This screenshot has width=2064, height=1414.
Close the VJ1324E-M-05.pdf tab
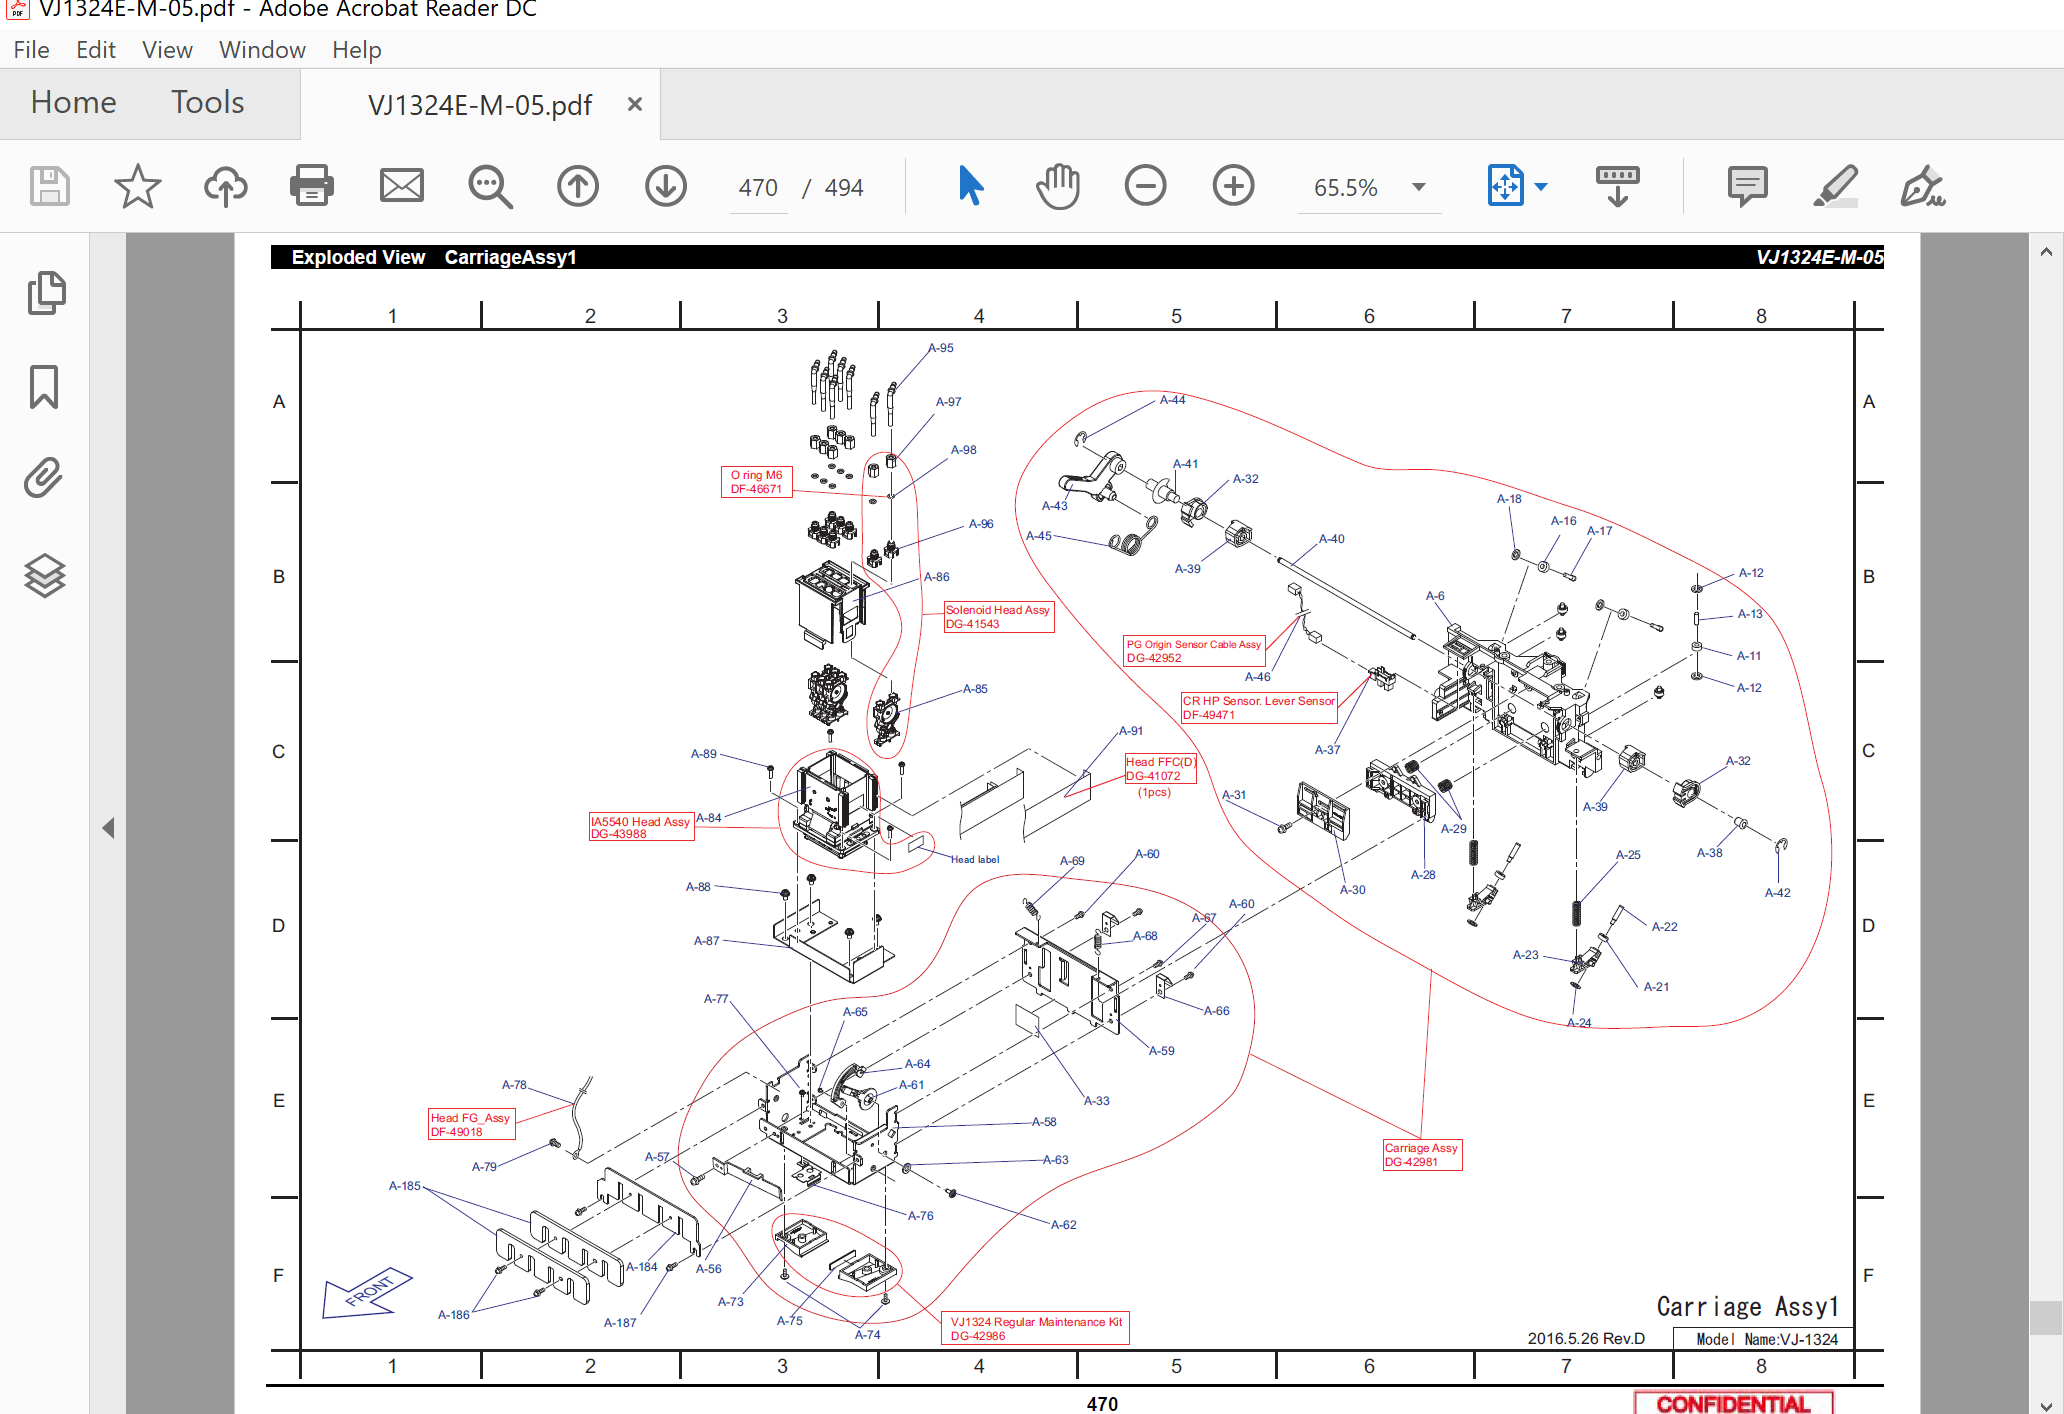coord(634,104)
